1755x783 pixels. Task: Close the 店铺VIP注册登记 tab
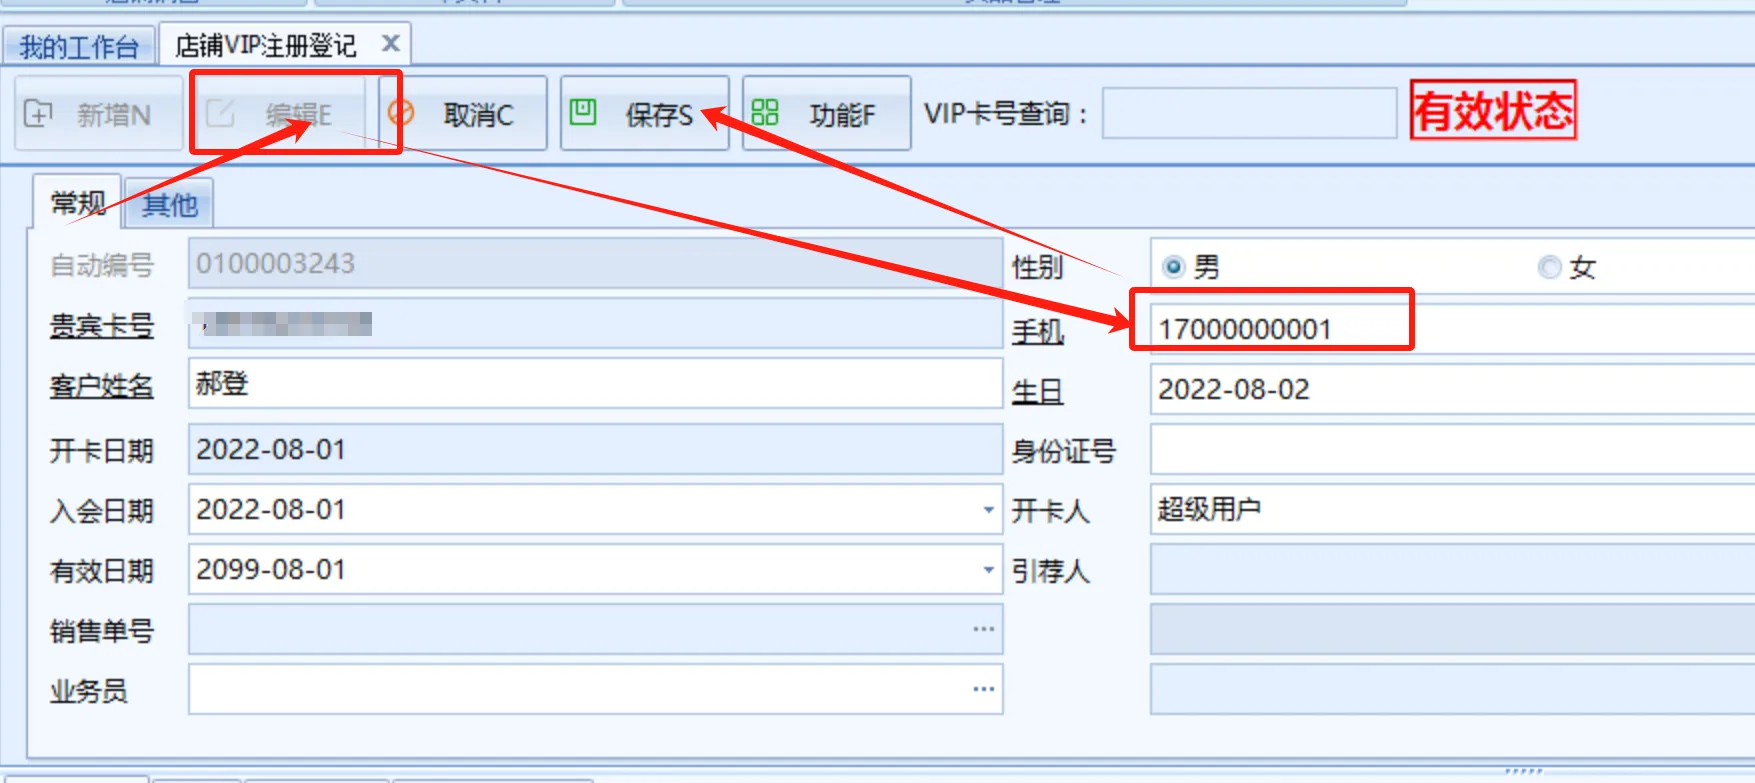391,43
